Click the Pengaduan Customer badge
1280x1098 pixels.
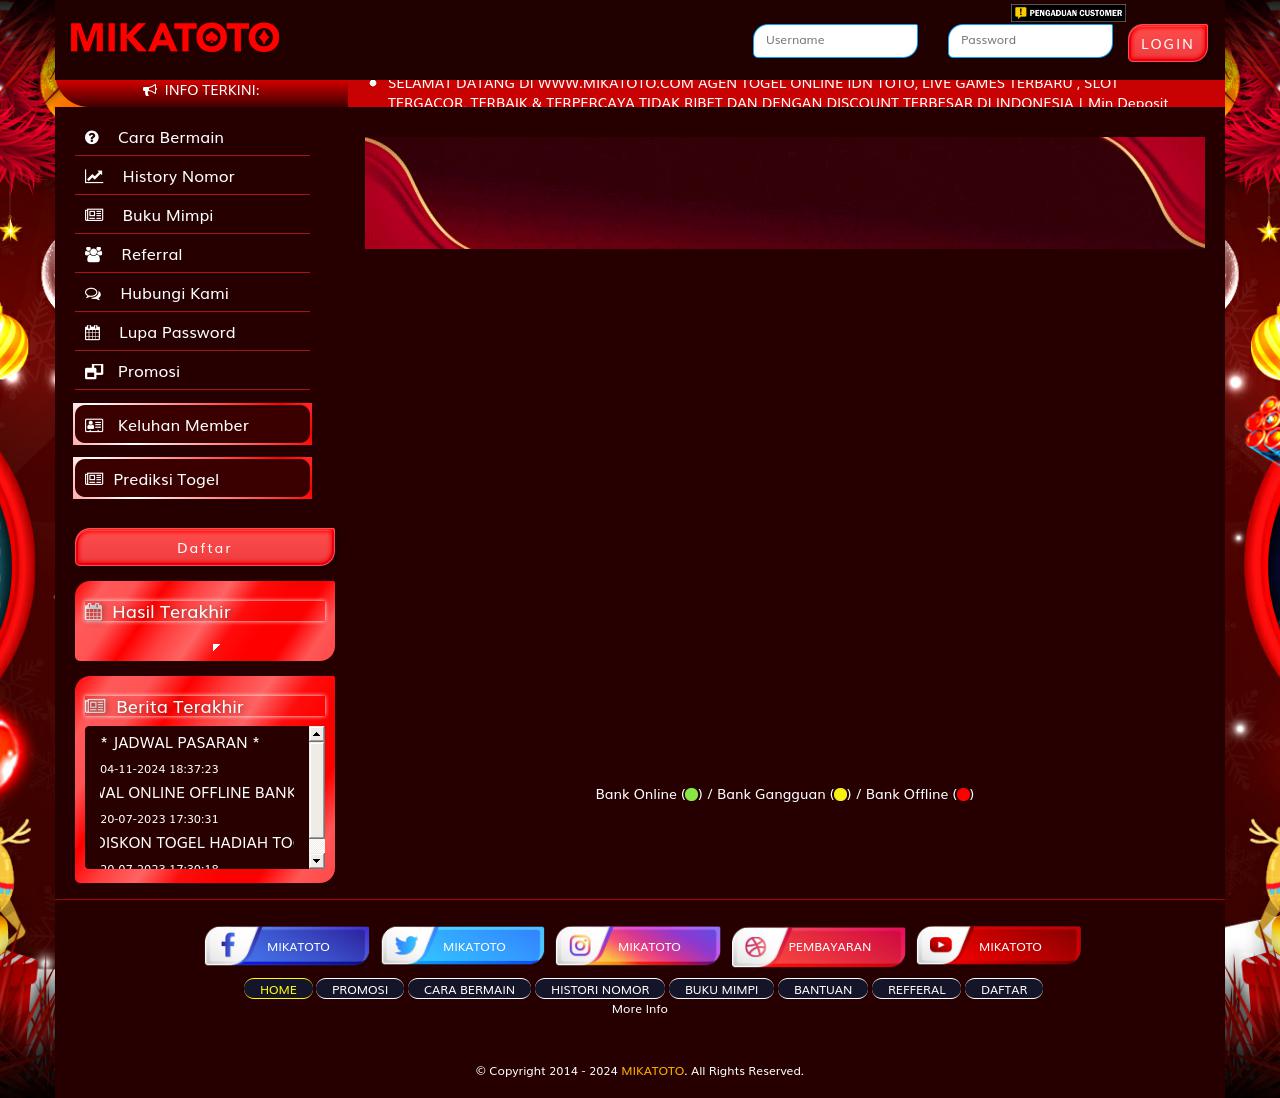pos(1068,13)
